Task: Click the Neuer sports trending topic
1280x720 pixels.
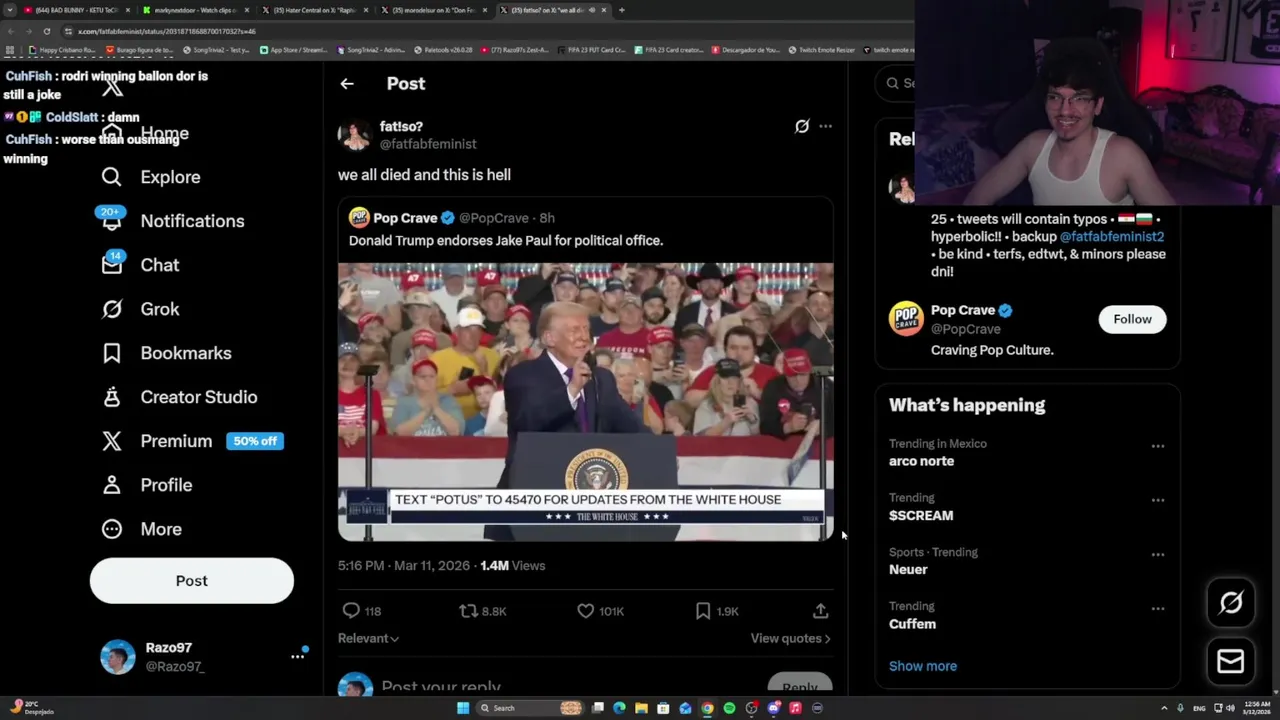Action: click(x=908, y=570)
